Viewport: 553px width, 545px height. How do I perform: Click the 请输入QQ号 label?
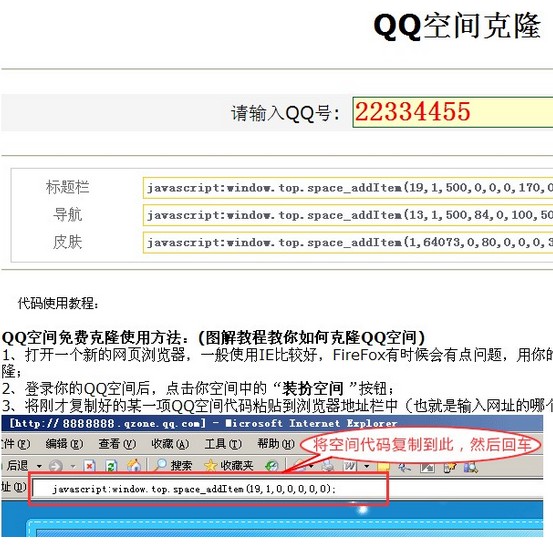tap(285, 113)
